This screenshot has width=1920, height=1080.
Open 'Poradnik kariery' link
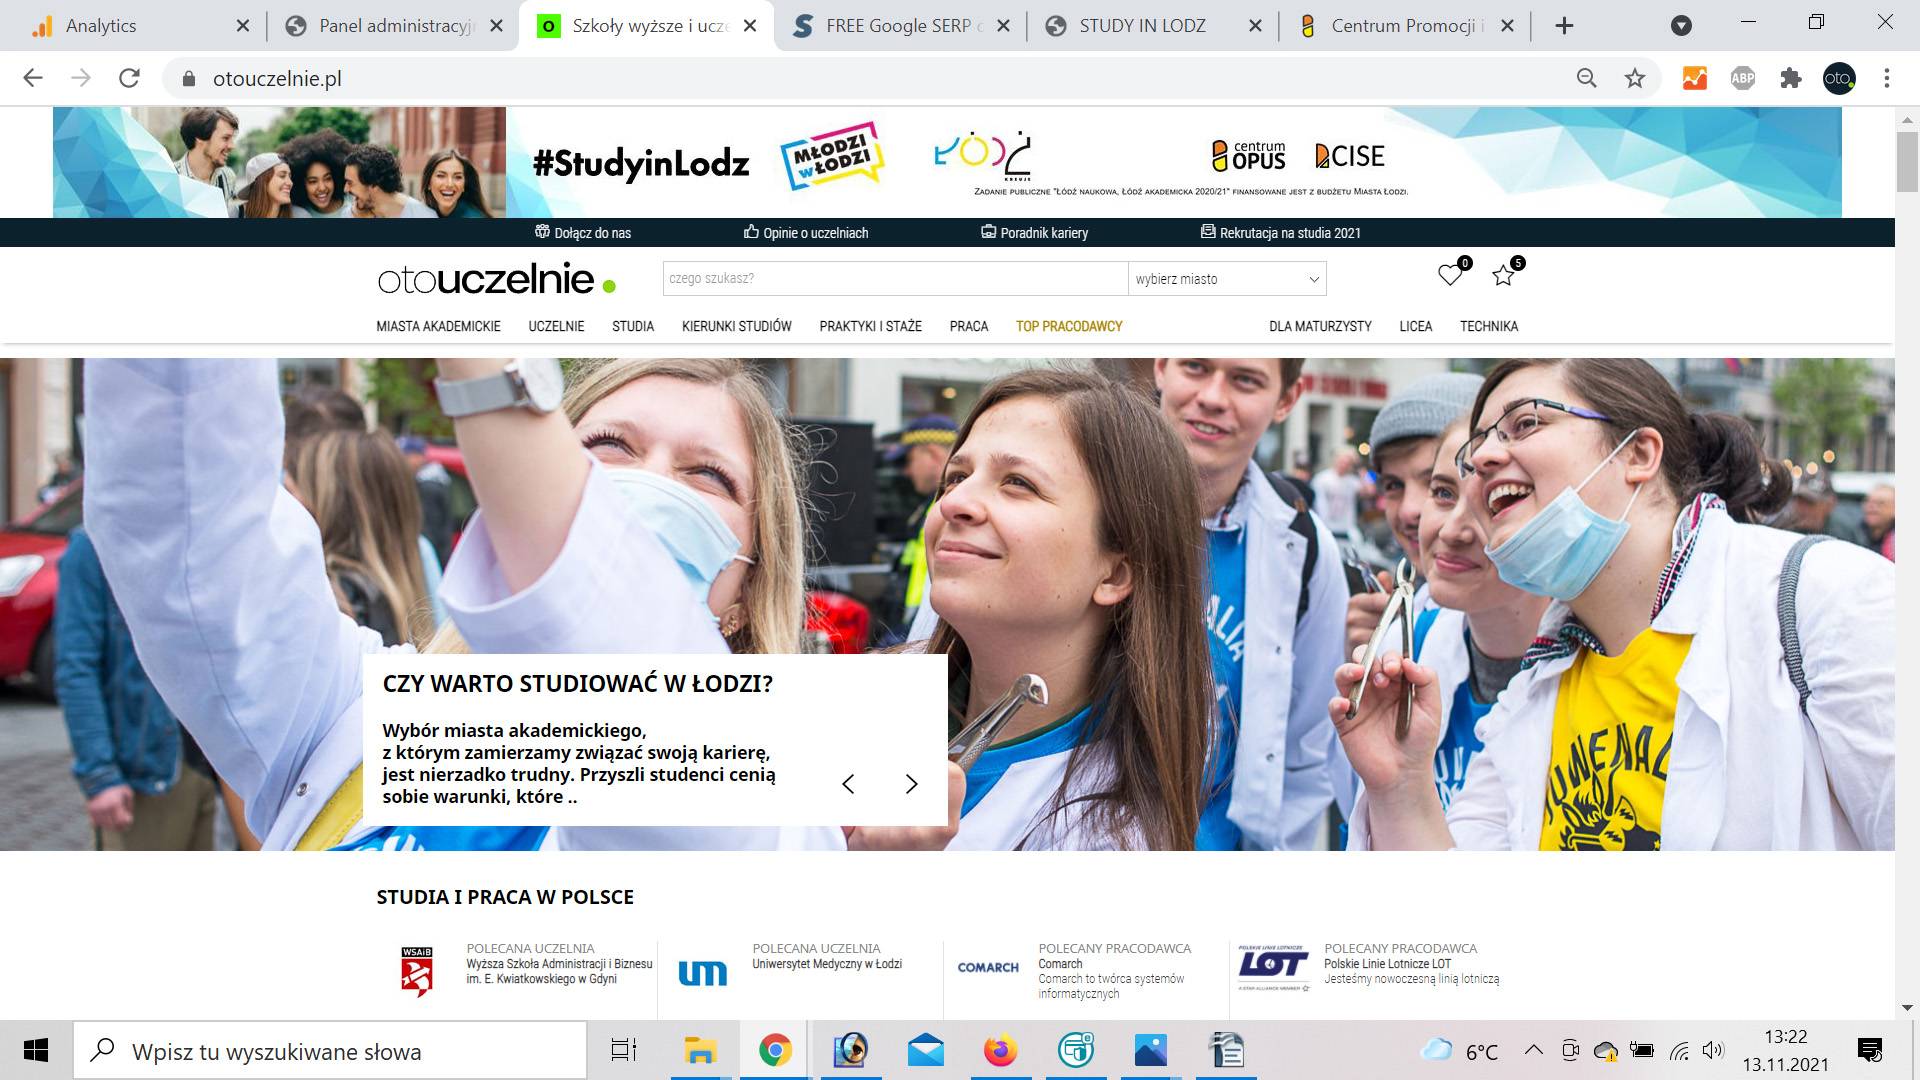[1035, 233]
